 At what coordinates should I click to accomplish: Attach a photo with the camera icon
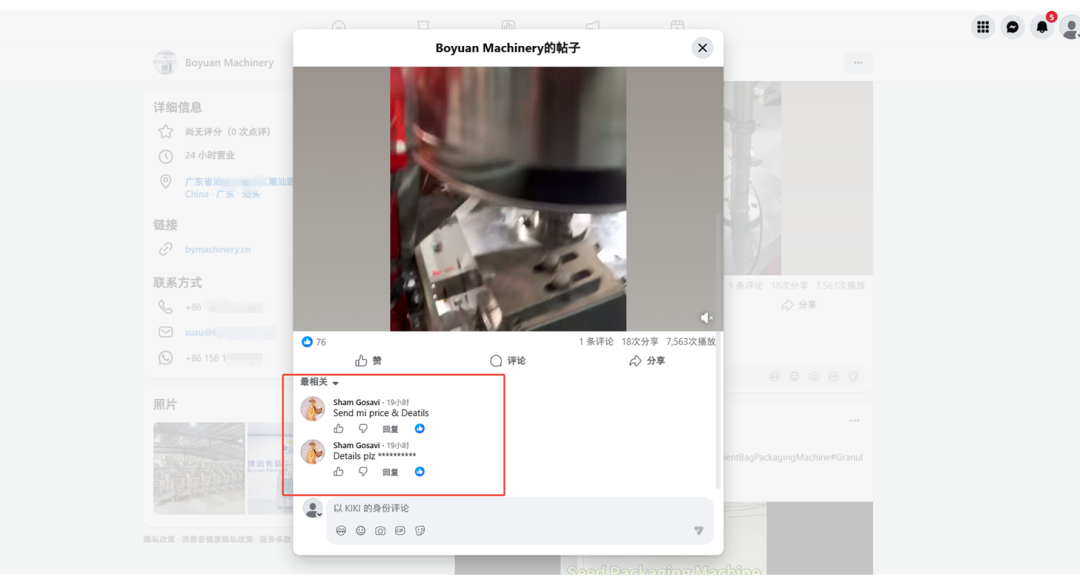coord(380,531)
